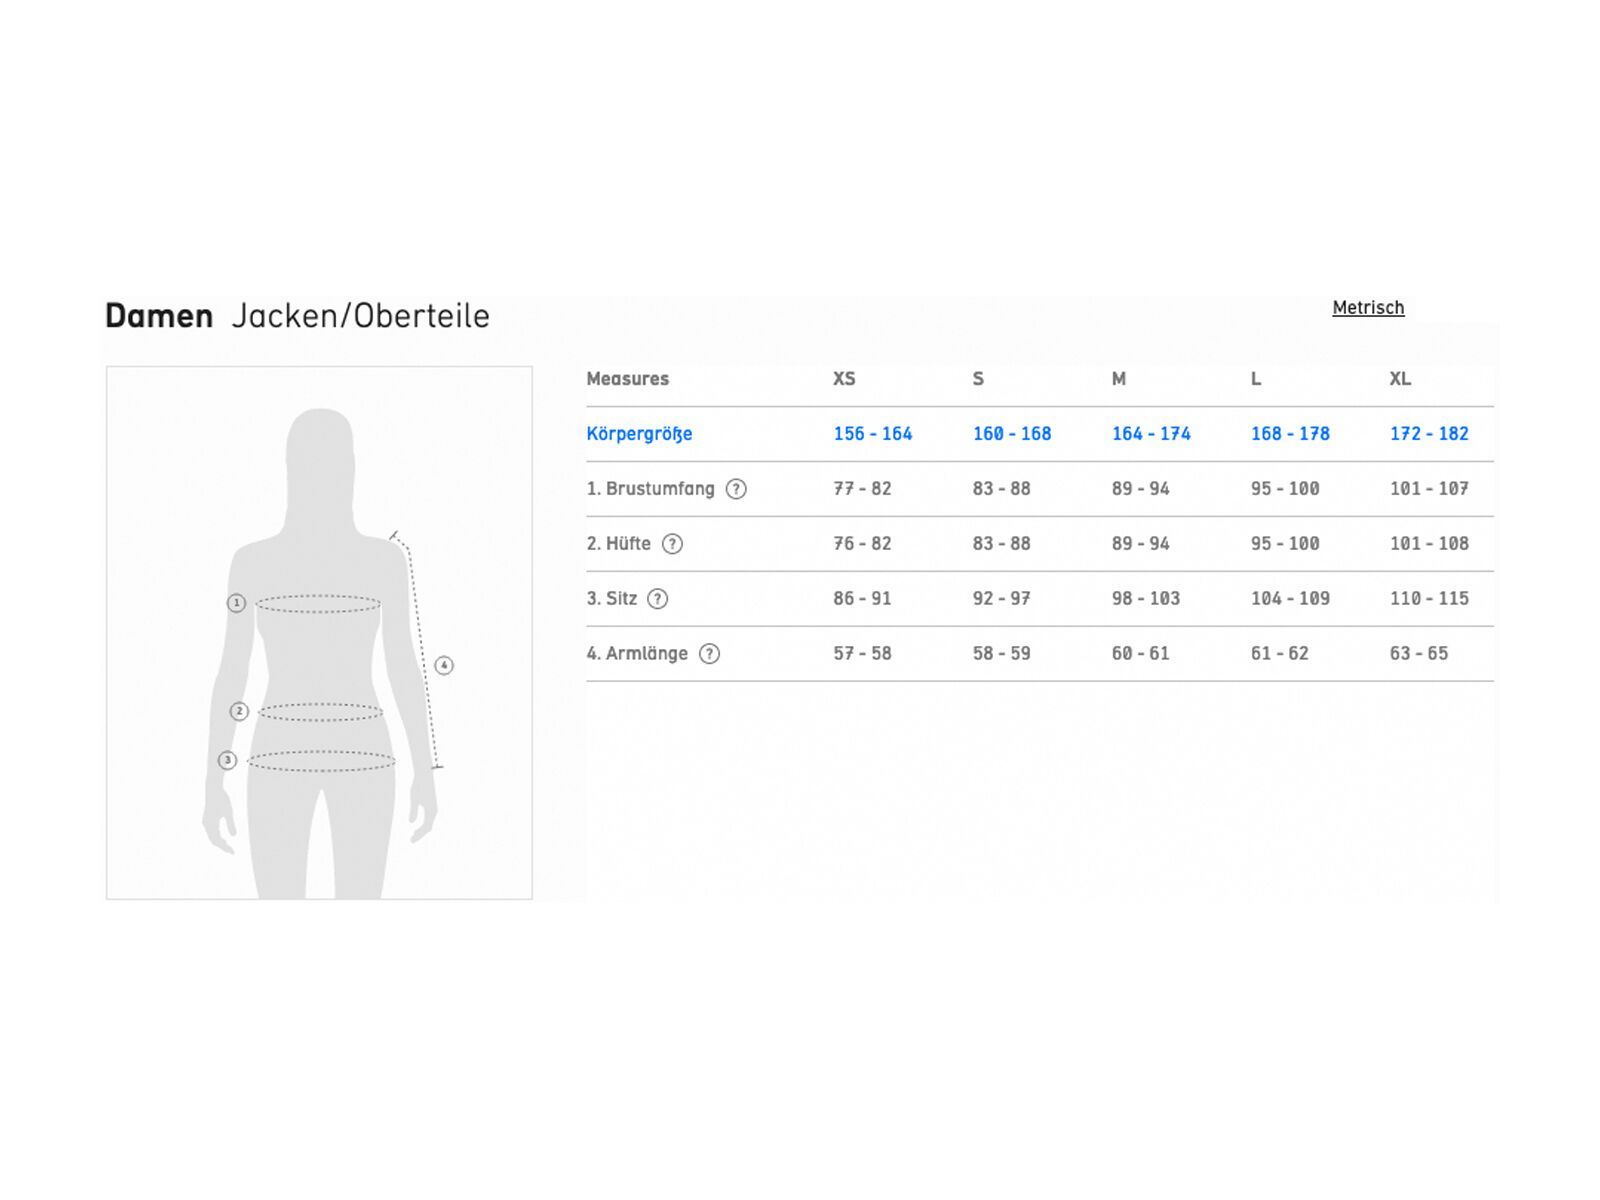Click the Metrisch unit link
Image resolution: width=1600 pixels, height=1200 pixels.
1367,308
